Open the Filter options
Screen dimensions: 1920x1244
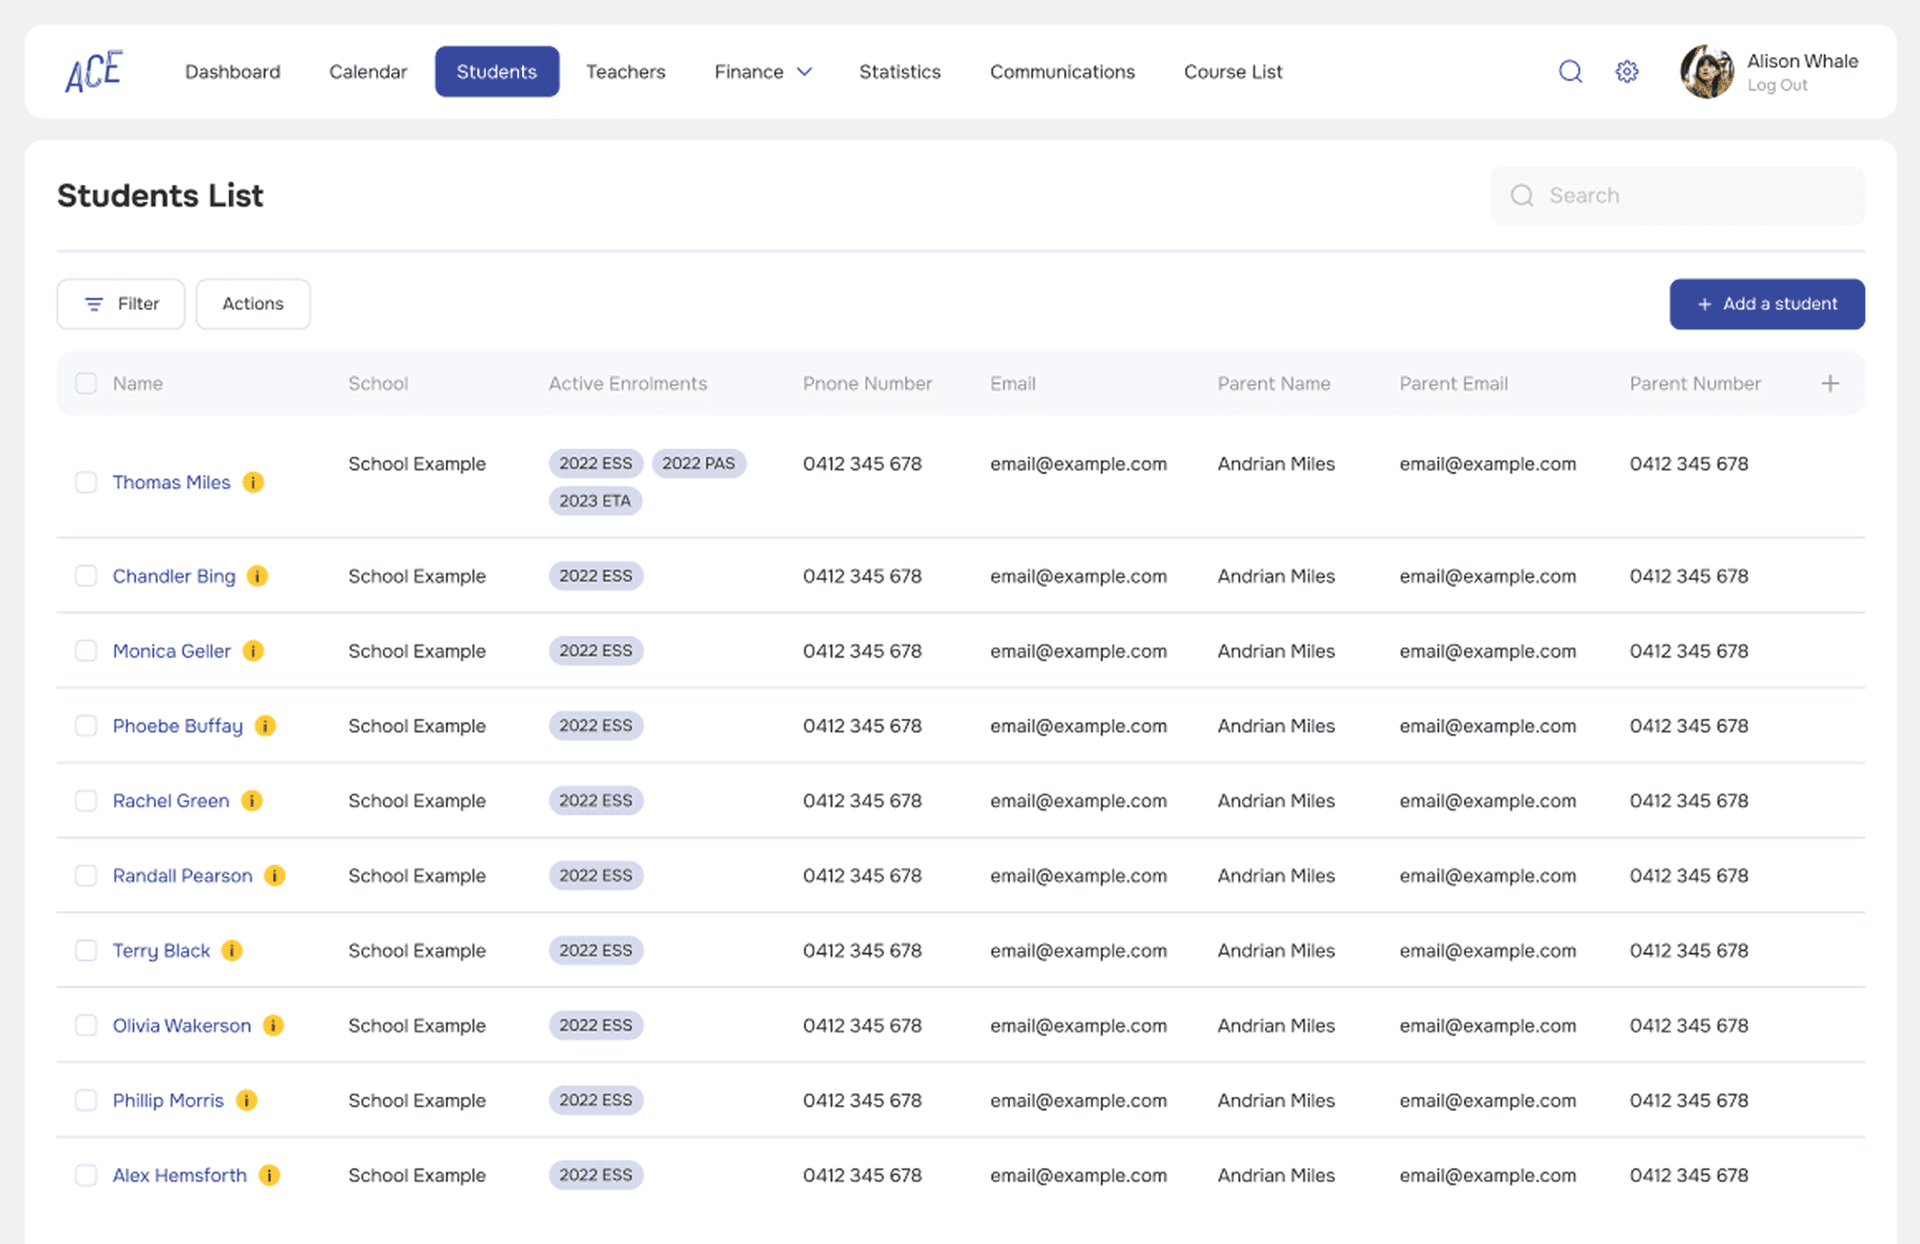(120, 303)
